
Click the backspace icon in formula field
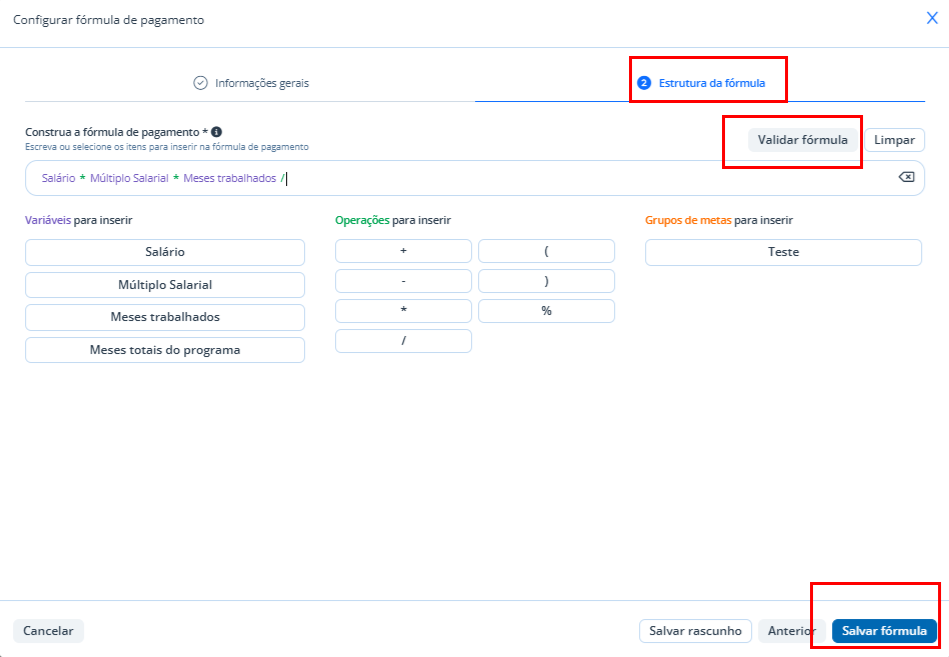906,177
